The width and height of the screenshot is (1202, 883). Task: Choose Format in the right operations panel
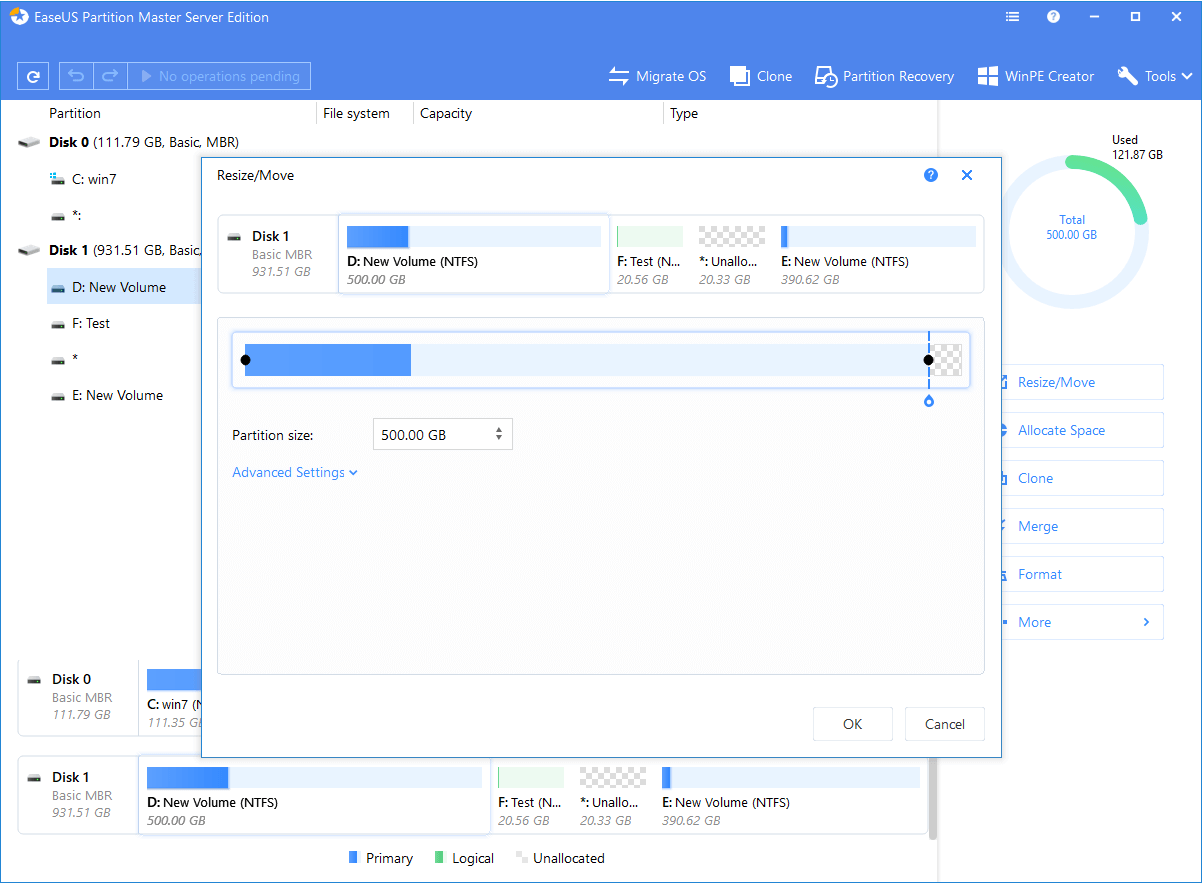(1040, 574)
